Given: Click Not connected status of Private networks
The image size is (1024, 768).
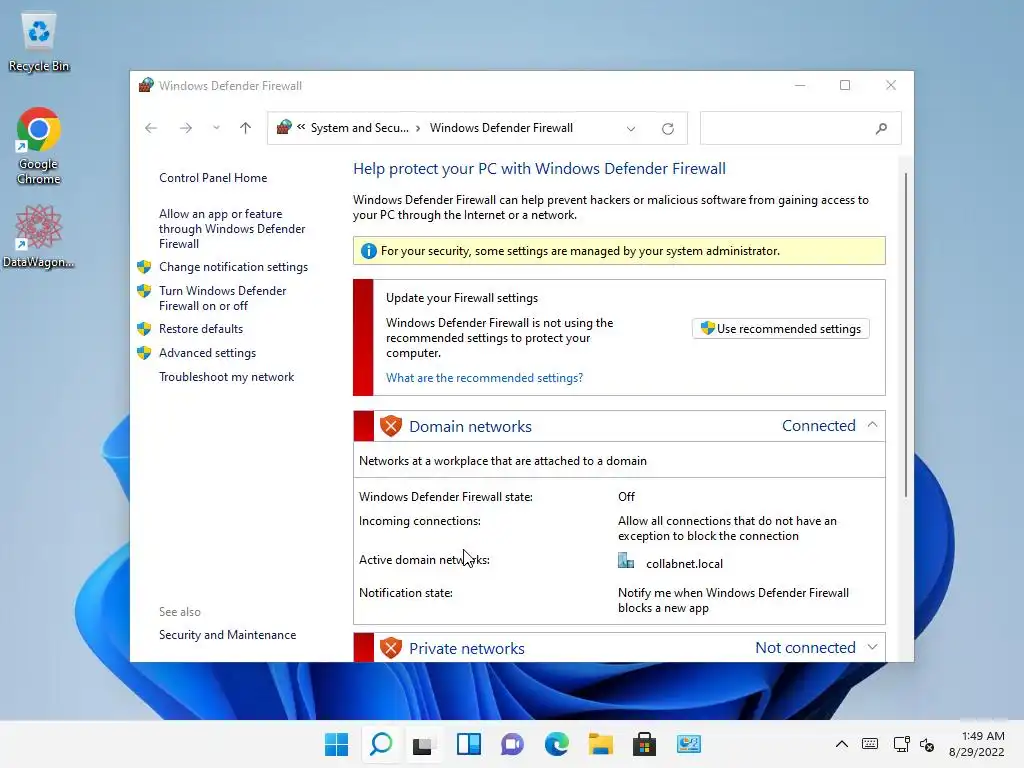Looking at the screenshot, I should 805,648.
